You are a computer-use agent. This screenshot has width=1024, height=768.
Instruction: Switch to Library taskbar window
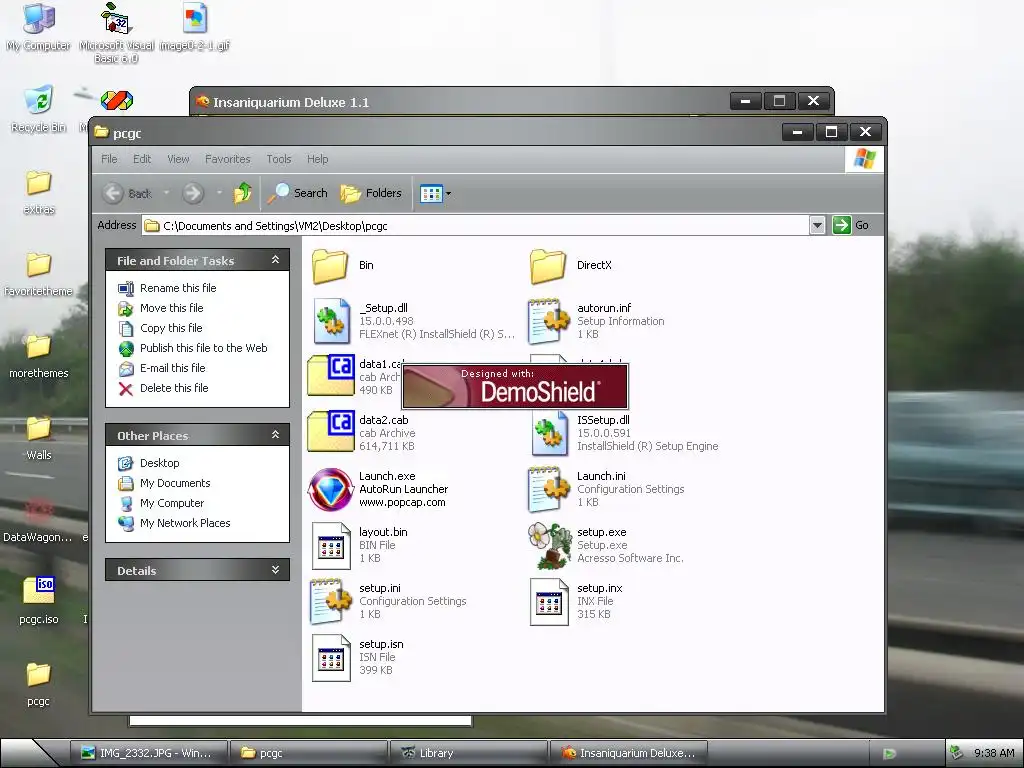pyautogui.click(x=468, y=753)
